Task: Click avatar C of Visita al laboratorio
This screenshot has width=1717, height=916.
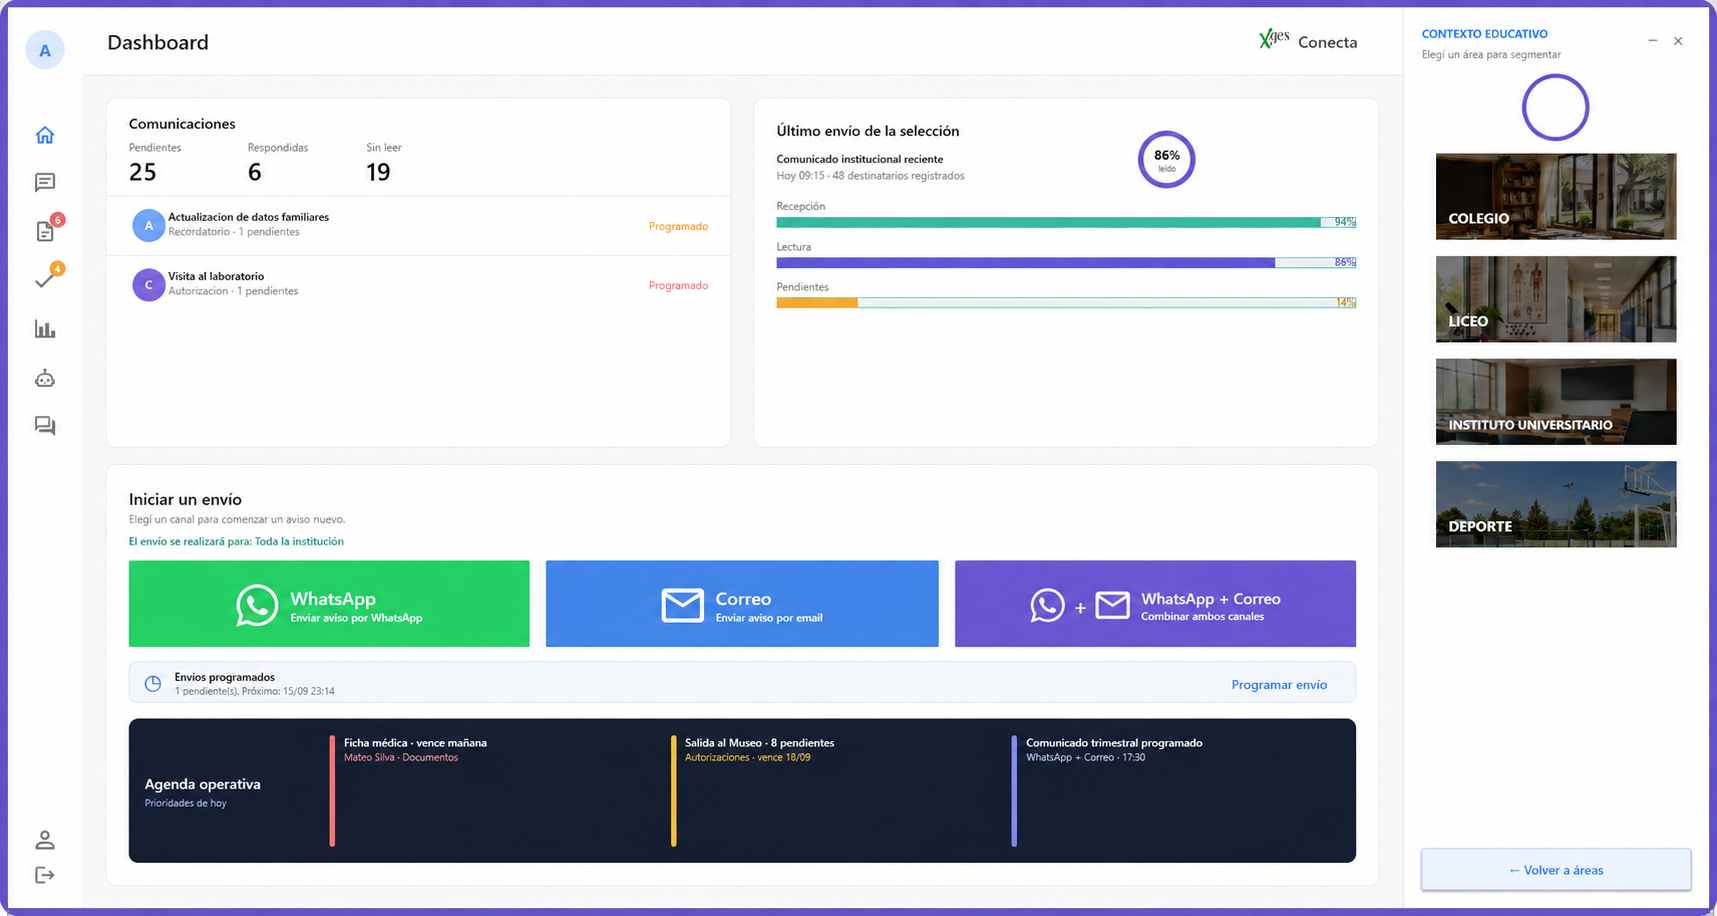Action: pyautogui.click(x=148, y=285)
